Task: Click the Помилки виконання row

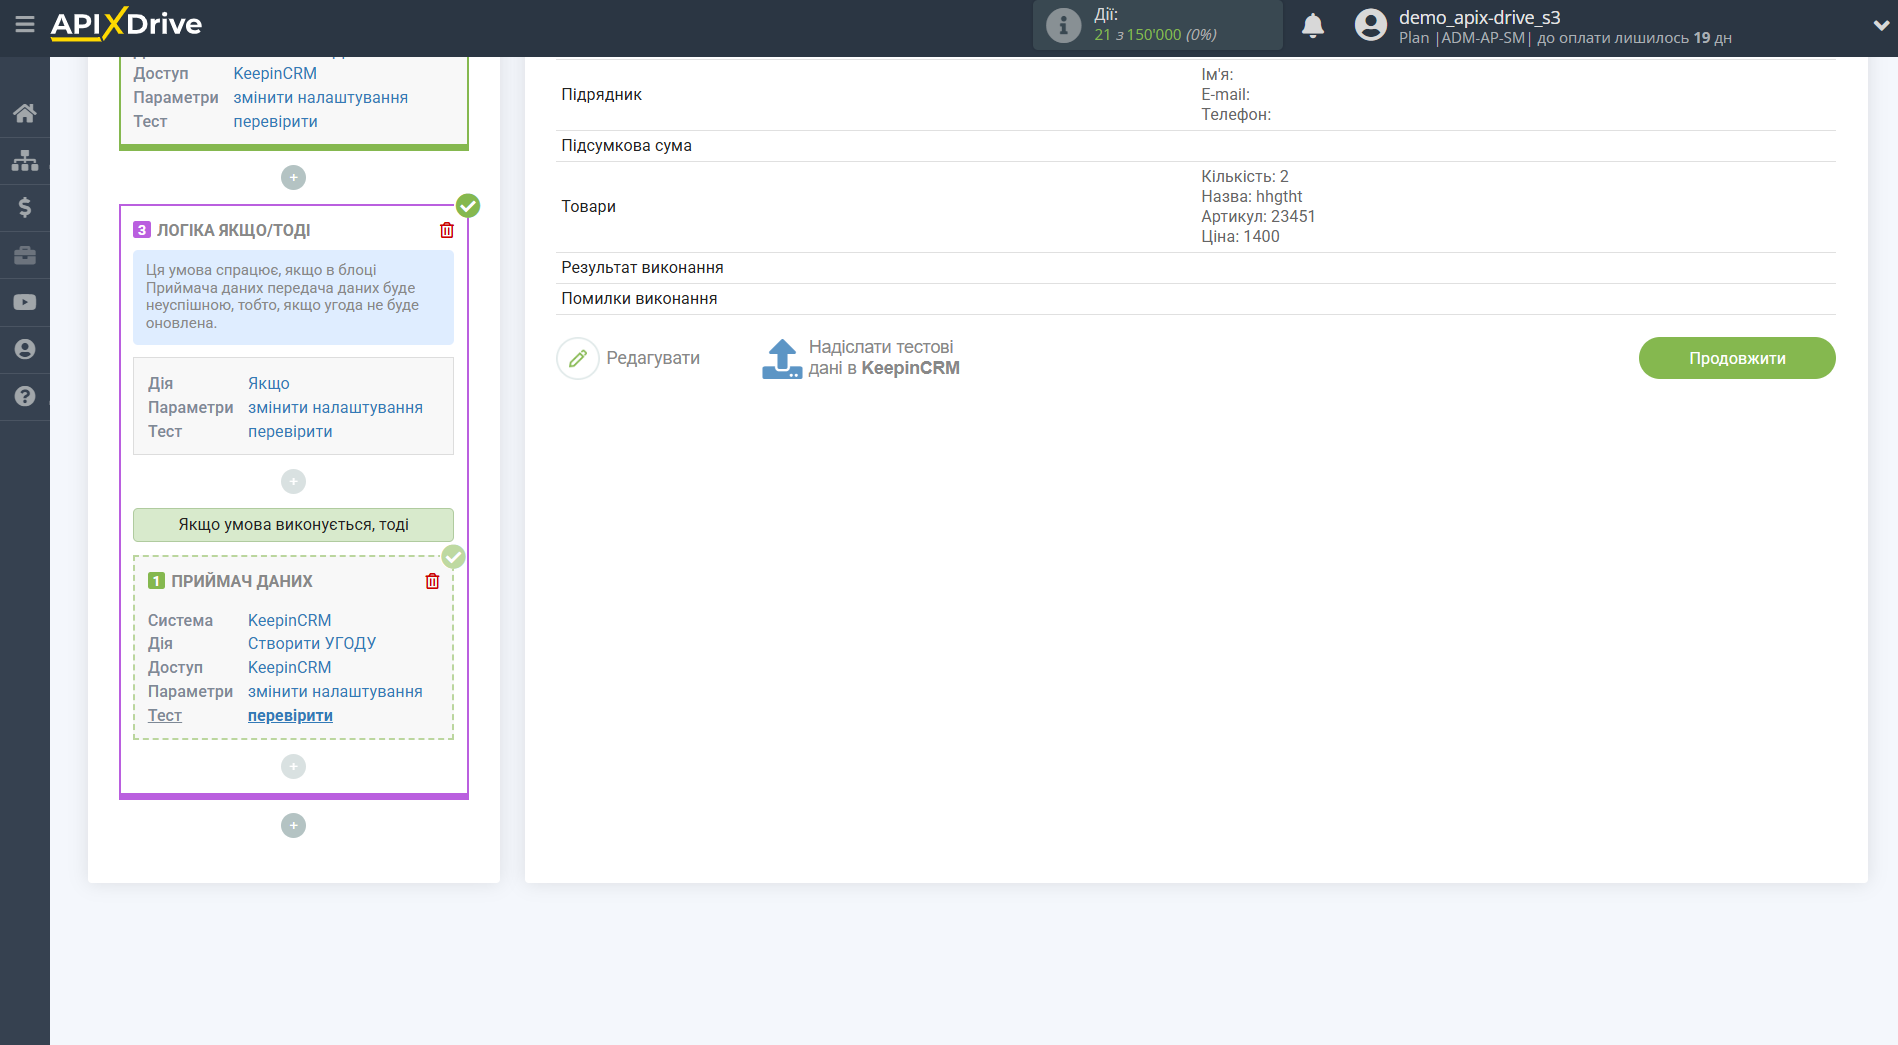Action: coord(1196,299)
